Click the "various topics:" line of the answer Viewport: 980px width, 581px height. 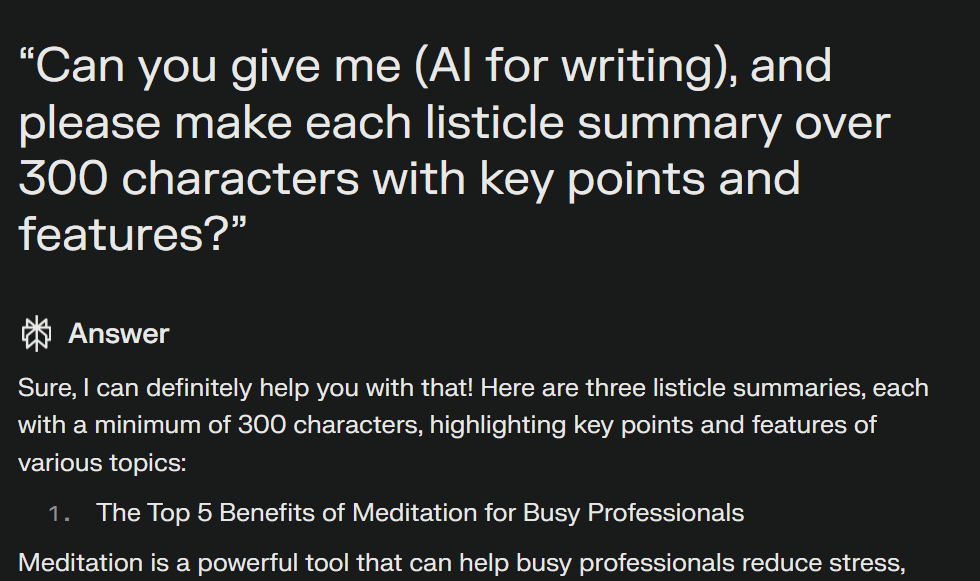coord(102,463)
